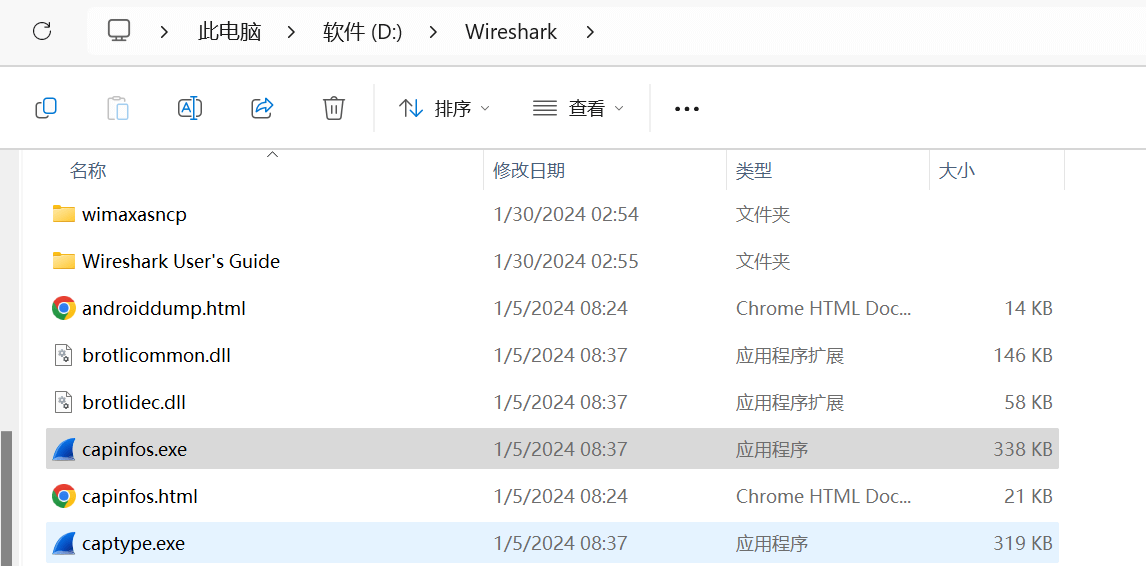
Task: Click the 146 KB size cell
Action: (1023, 355)
